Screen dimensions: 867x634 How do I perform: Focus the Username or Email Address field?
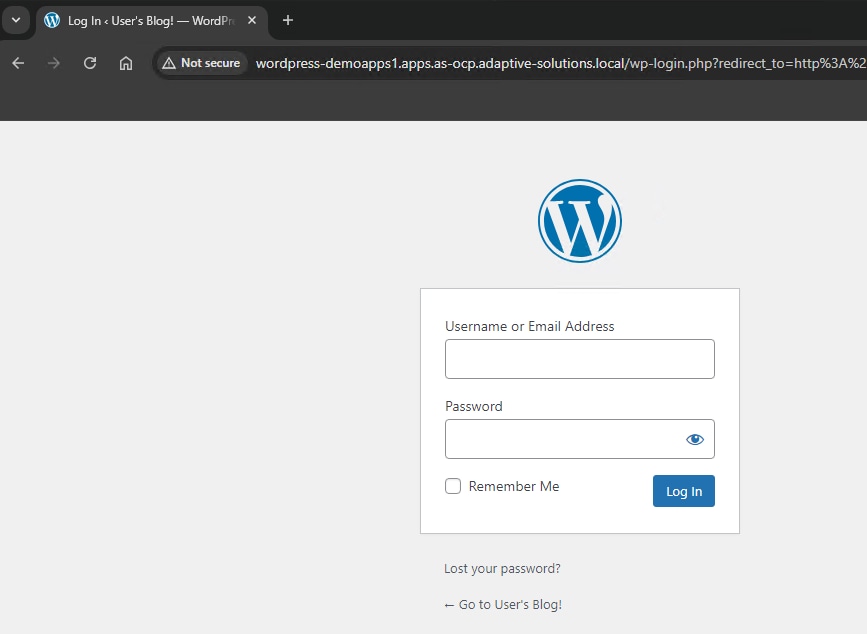coord(580,359)
